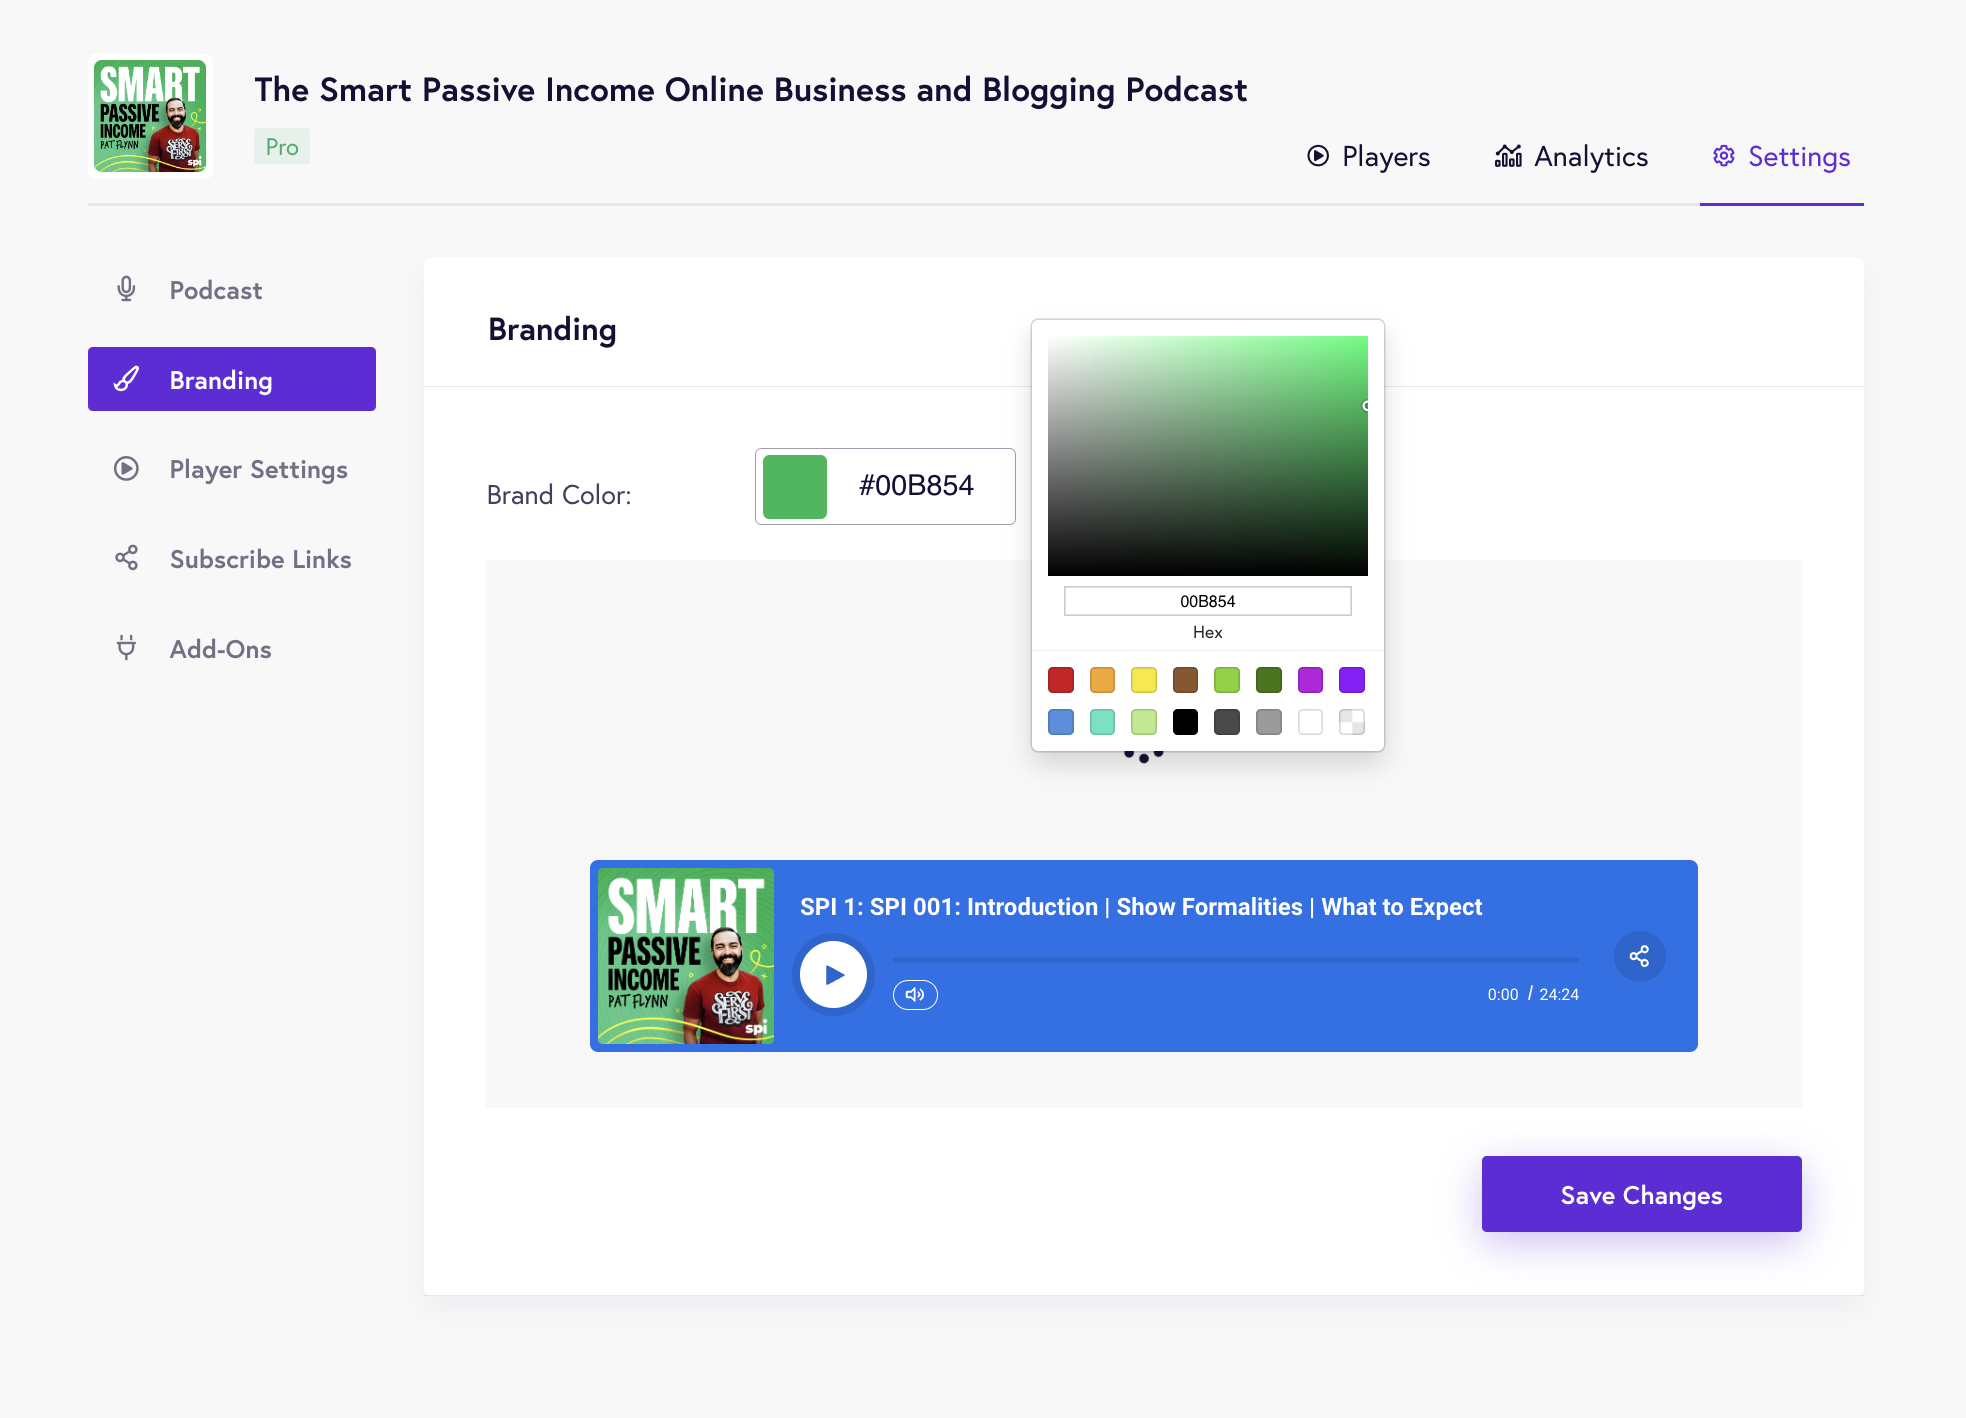Pick the orange preset swatch
1966x1418 pixels.
click(x=1102, y=680)
